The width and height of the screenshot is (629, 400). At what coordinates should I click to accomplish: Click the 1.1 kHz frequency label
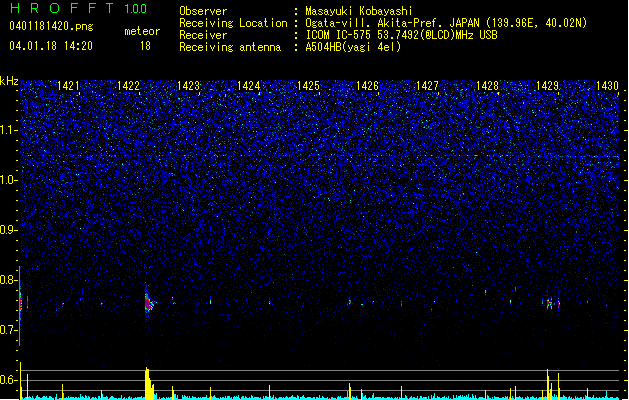tap(9, 130)
